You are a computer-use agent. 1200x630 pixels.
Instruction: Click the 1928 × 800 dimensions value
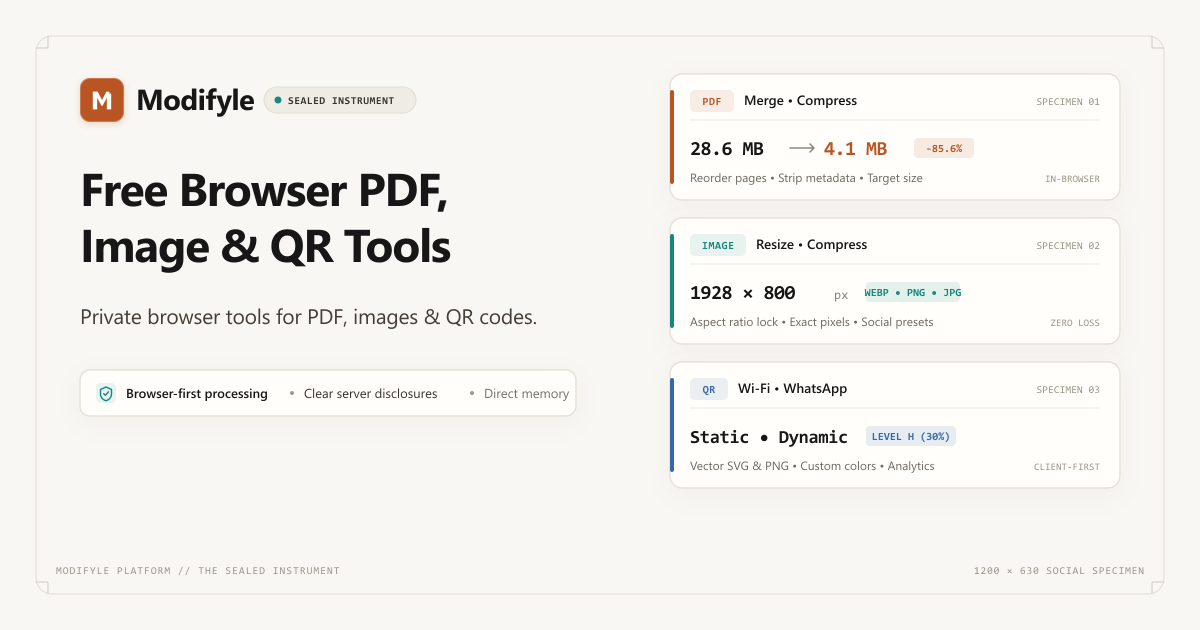click(743, 293)
